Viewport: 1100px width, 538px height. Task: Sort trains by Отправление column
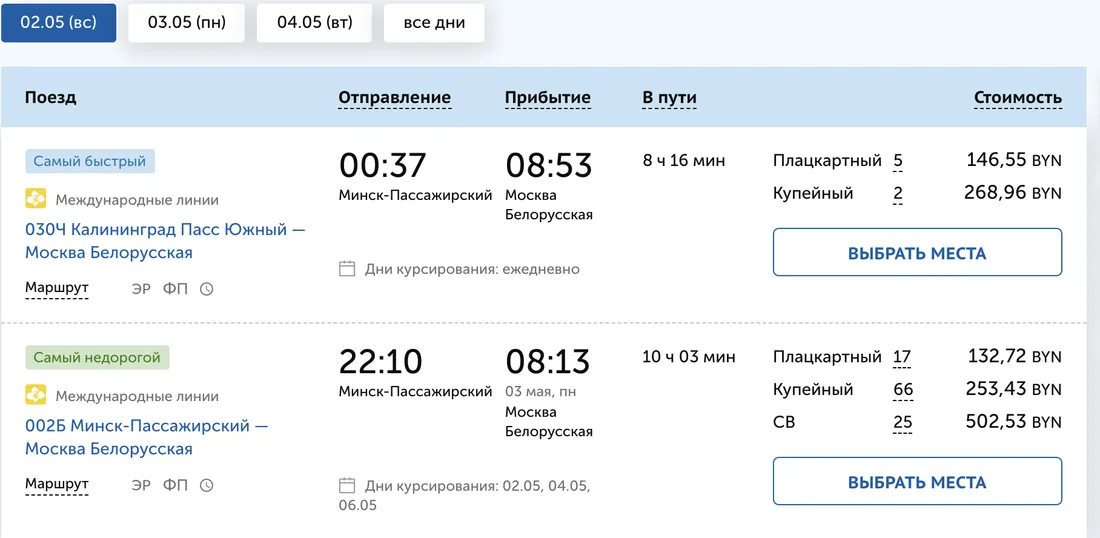[x=394, y=98]
